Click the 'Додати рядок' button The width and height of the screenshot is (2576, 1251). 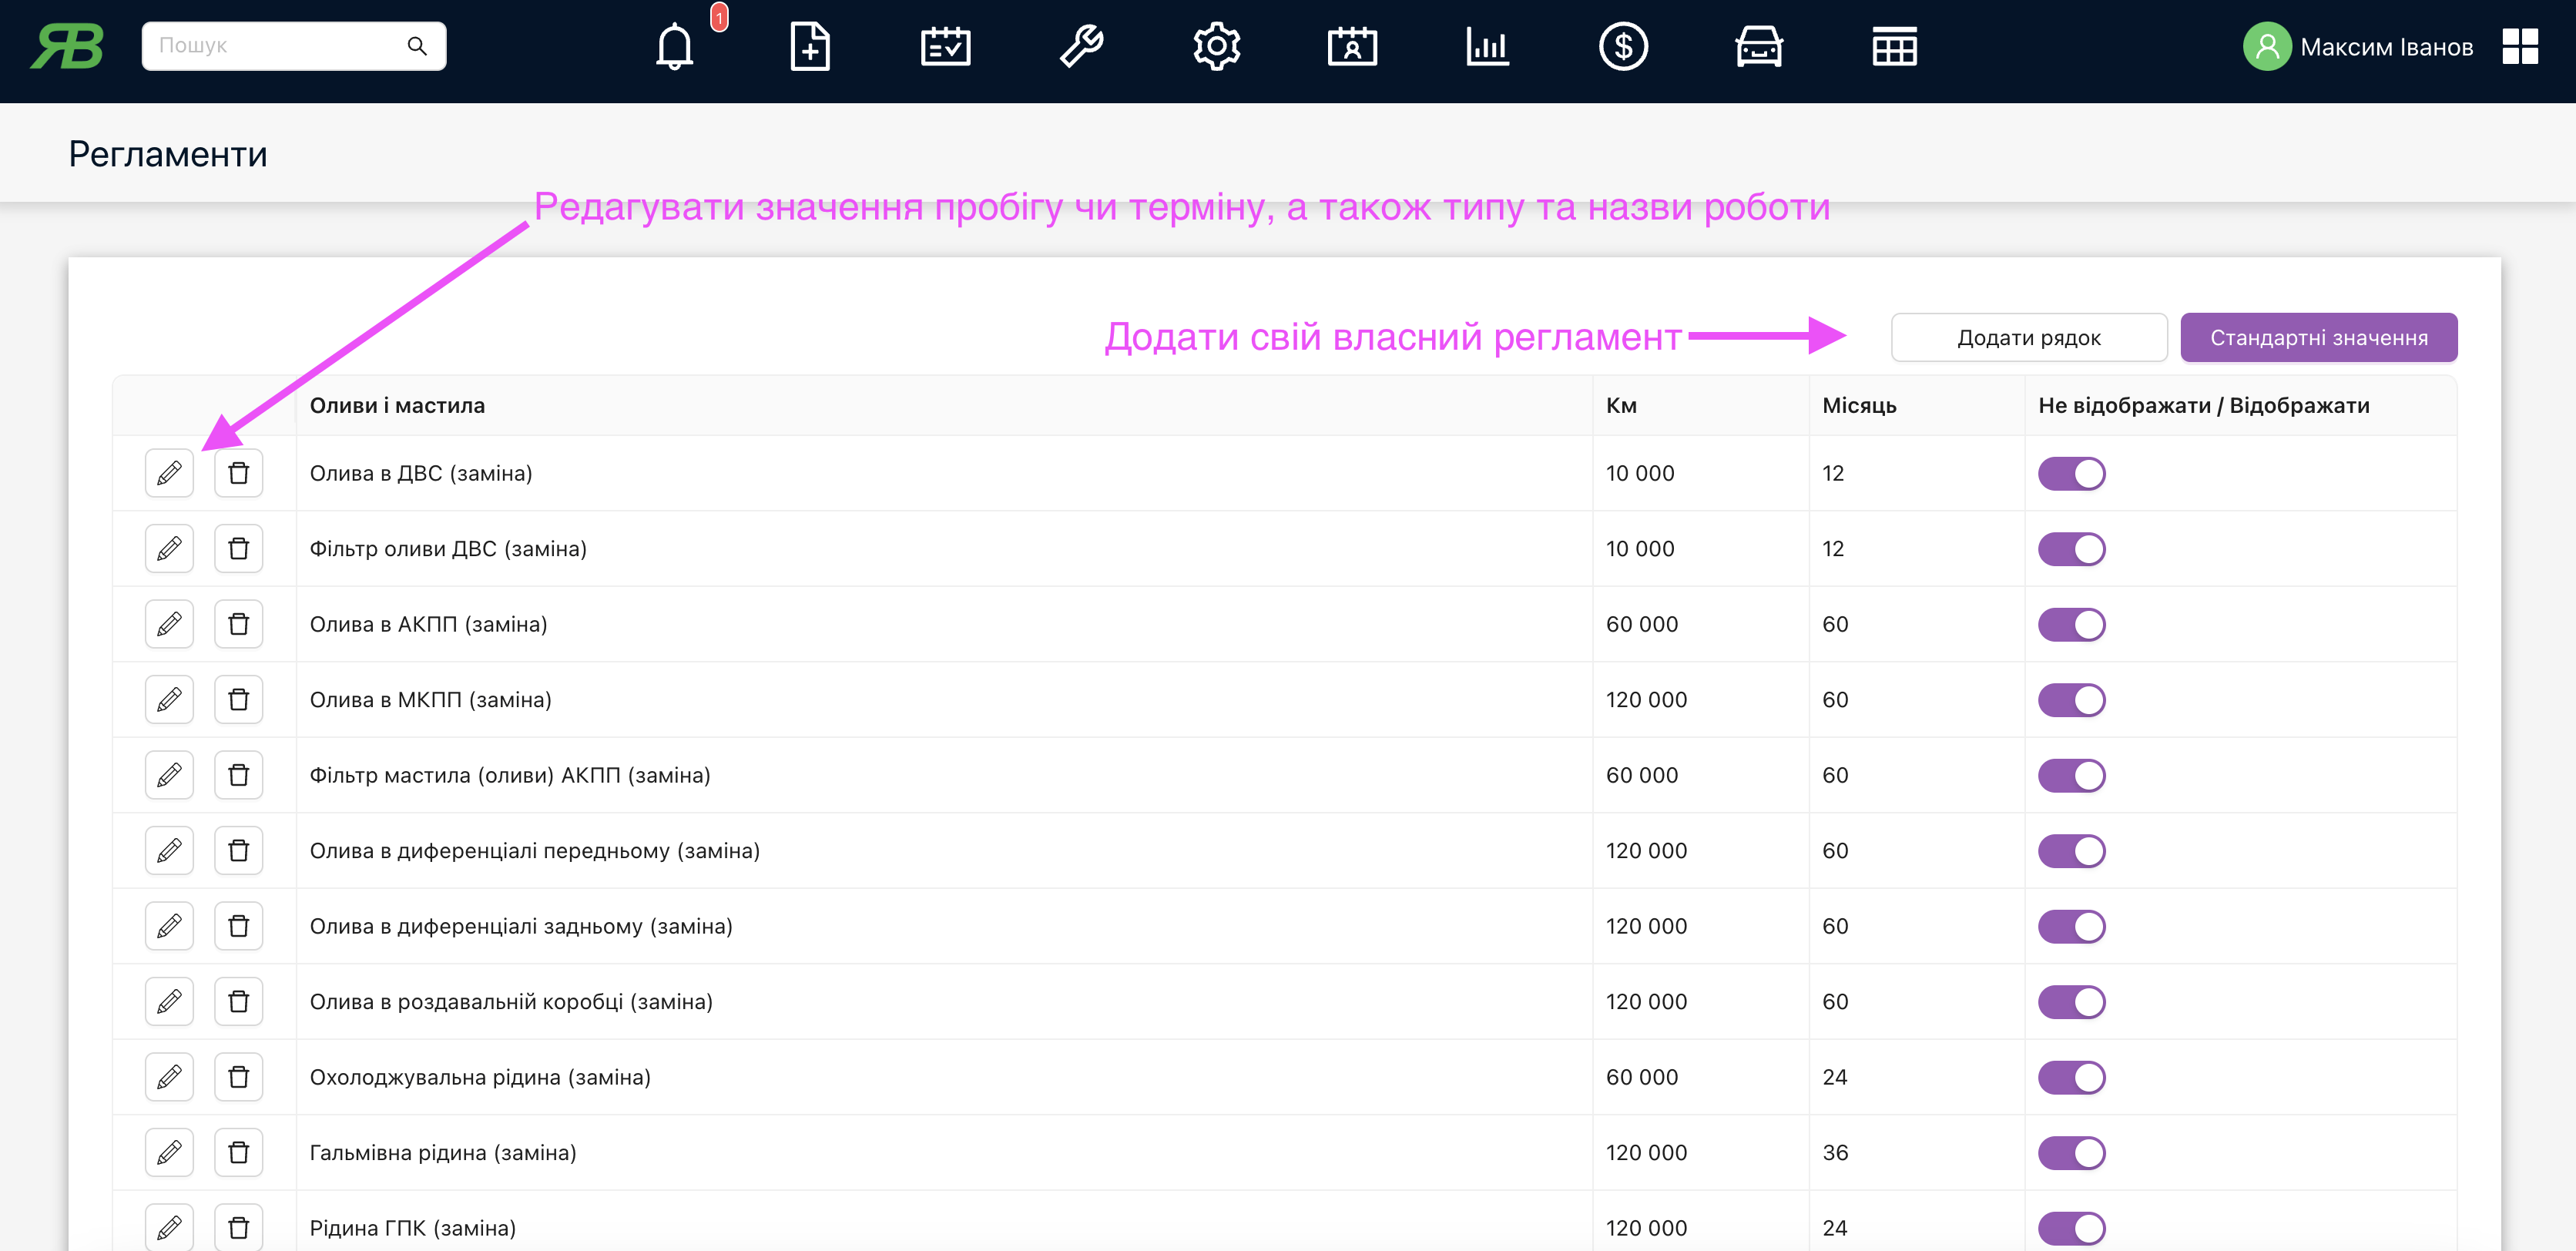(2028, 338)
